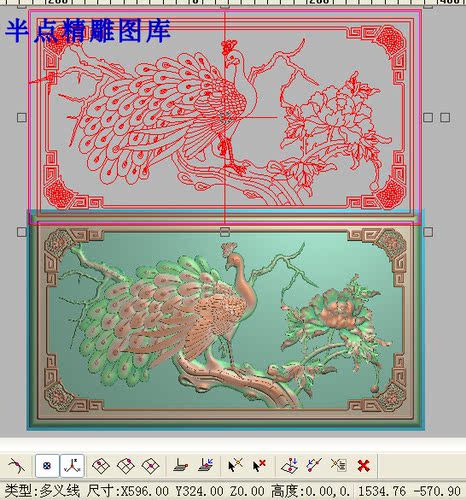
Task: Click line with blue arrow point icon
Action: pyautogui.click(x=314, y=465)
